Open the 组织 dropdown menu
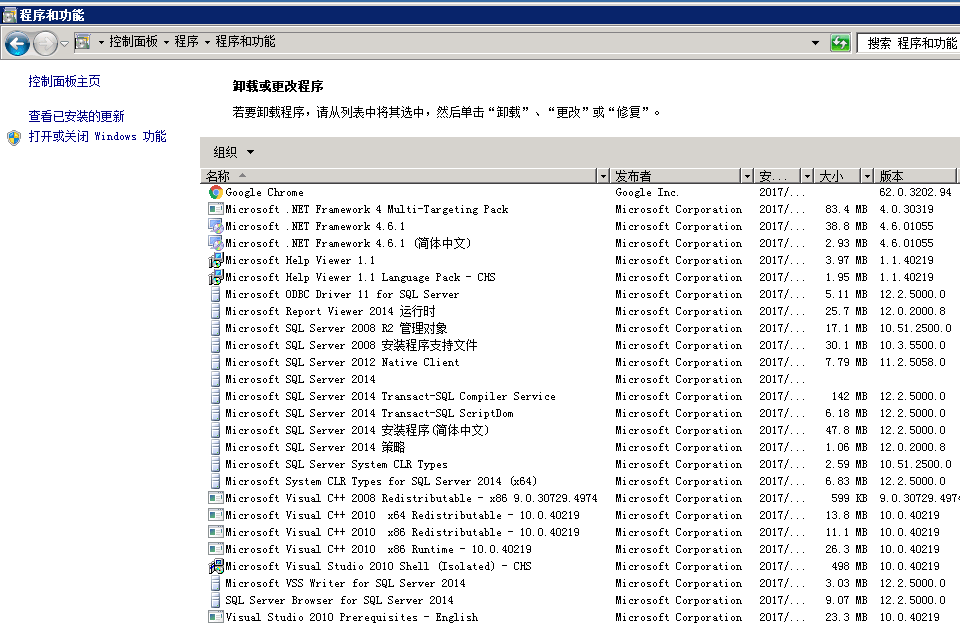 click(x=234, y=152)
